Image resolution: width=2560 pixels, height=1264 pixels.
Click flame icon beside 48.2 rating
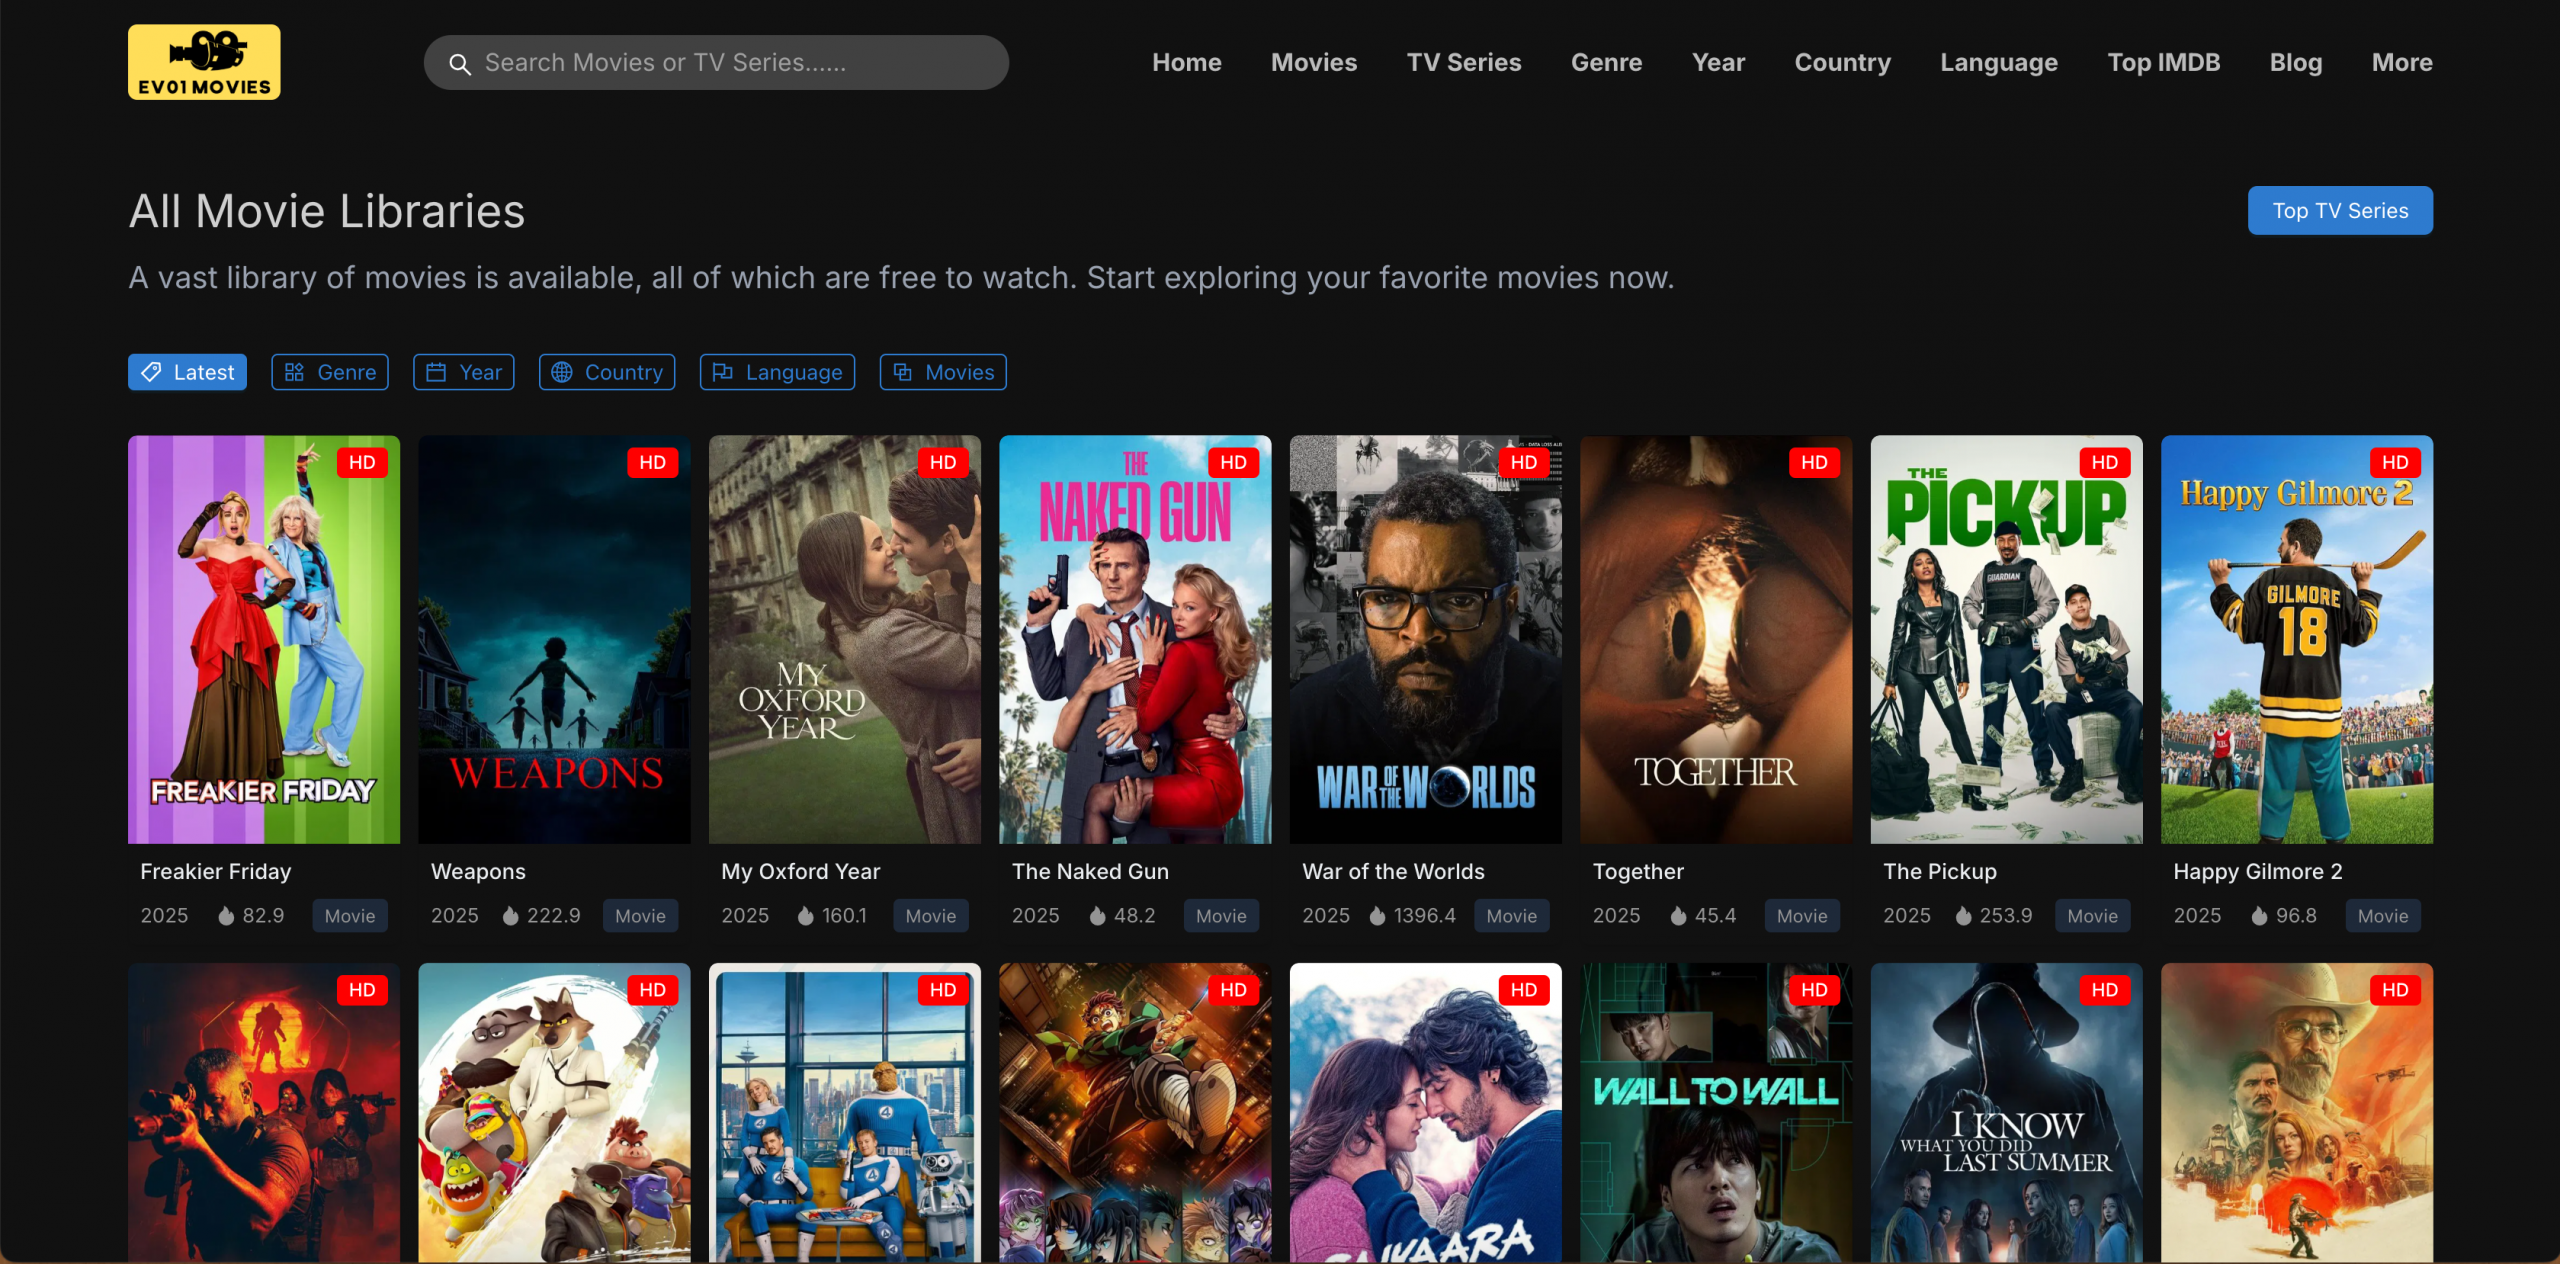(x=1098, y=916)
